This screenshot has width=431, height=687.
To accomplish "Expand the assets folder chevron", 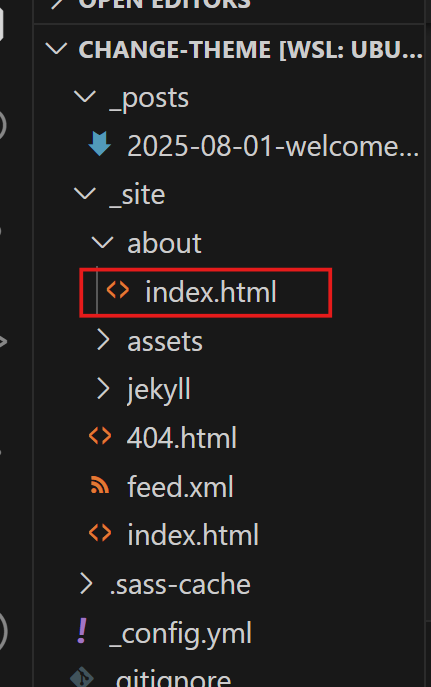I will [x=103, y=340].
